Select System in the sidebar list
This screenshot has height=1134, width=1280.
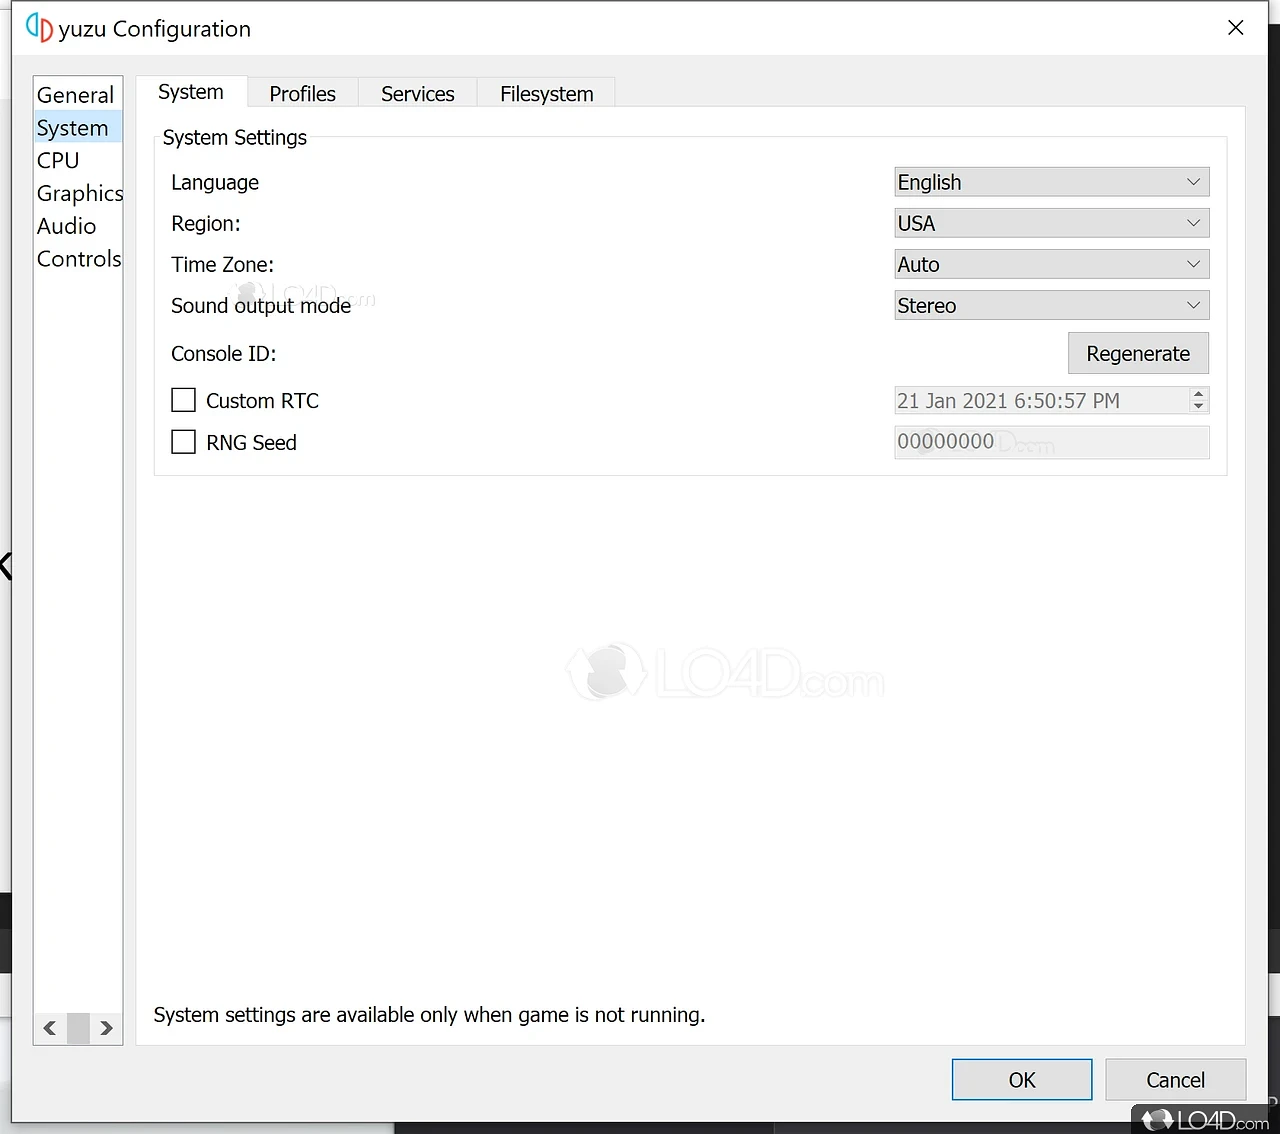76,128
